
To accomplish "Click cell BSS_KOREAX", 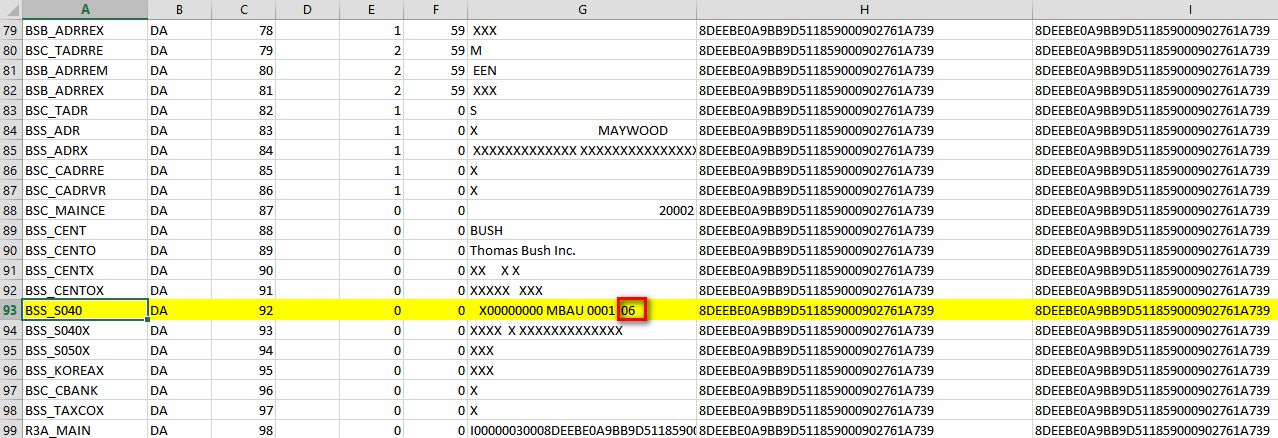I will [85, 371].
